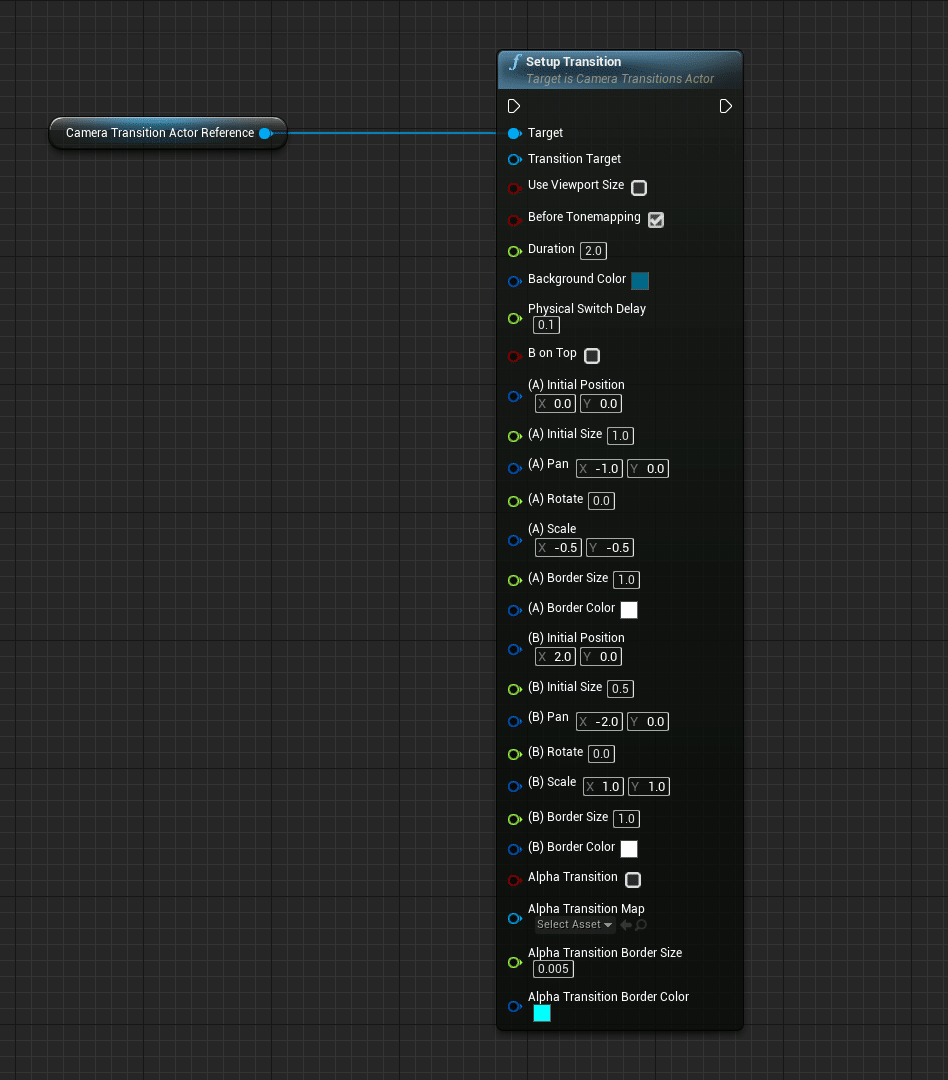Enable the Alpha Transition checkbox
The image size is (948, 1080).
point(633,880)
